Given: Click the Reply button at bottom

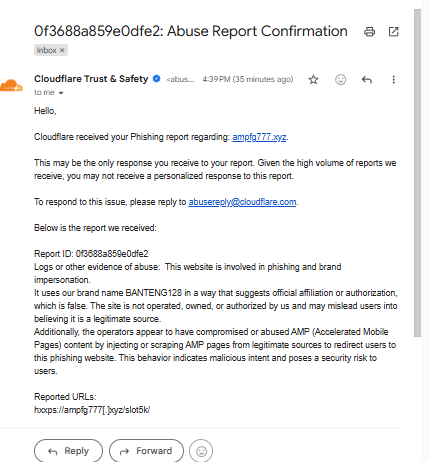Looking at the screenshot, I should click(x=68, y=451).
